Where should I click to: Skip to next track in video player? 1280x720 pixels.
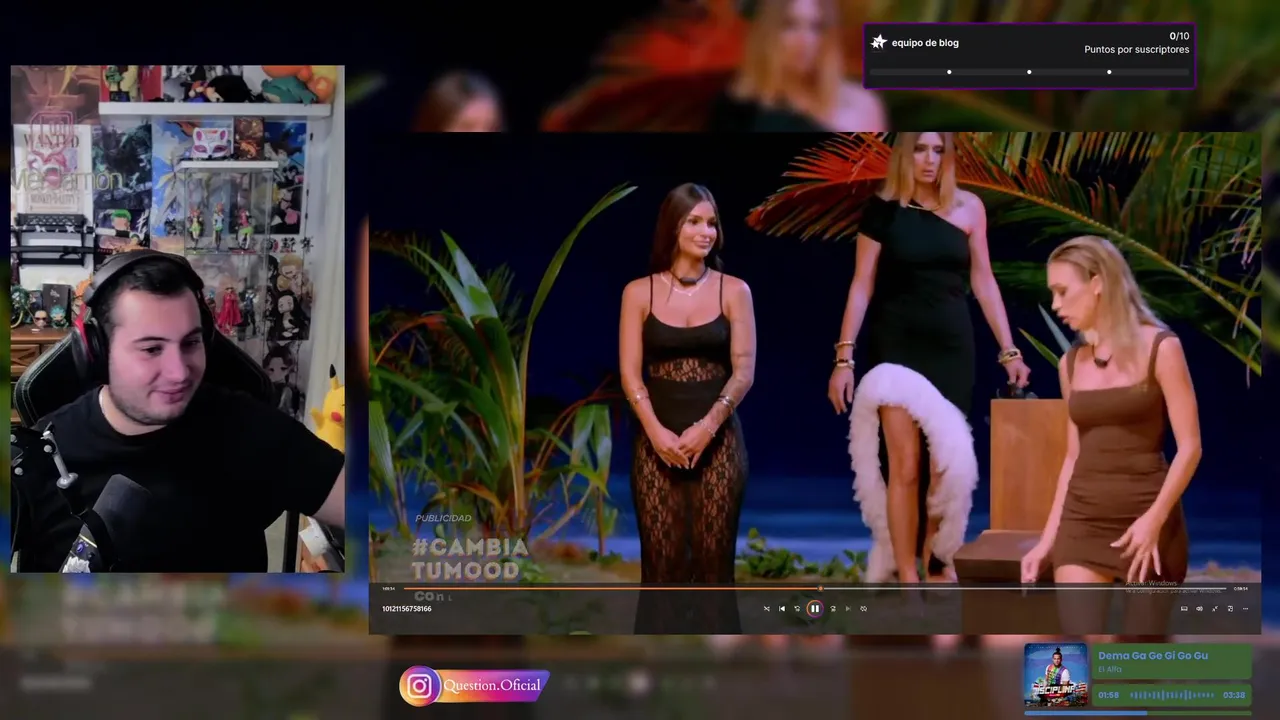point(848,608)
